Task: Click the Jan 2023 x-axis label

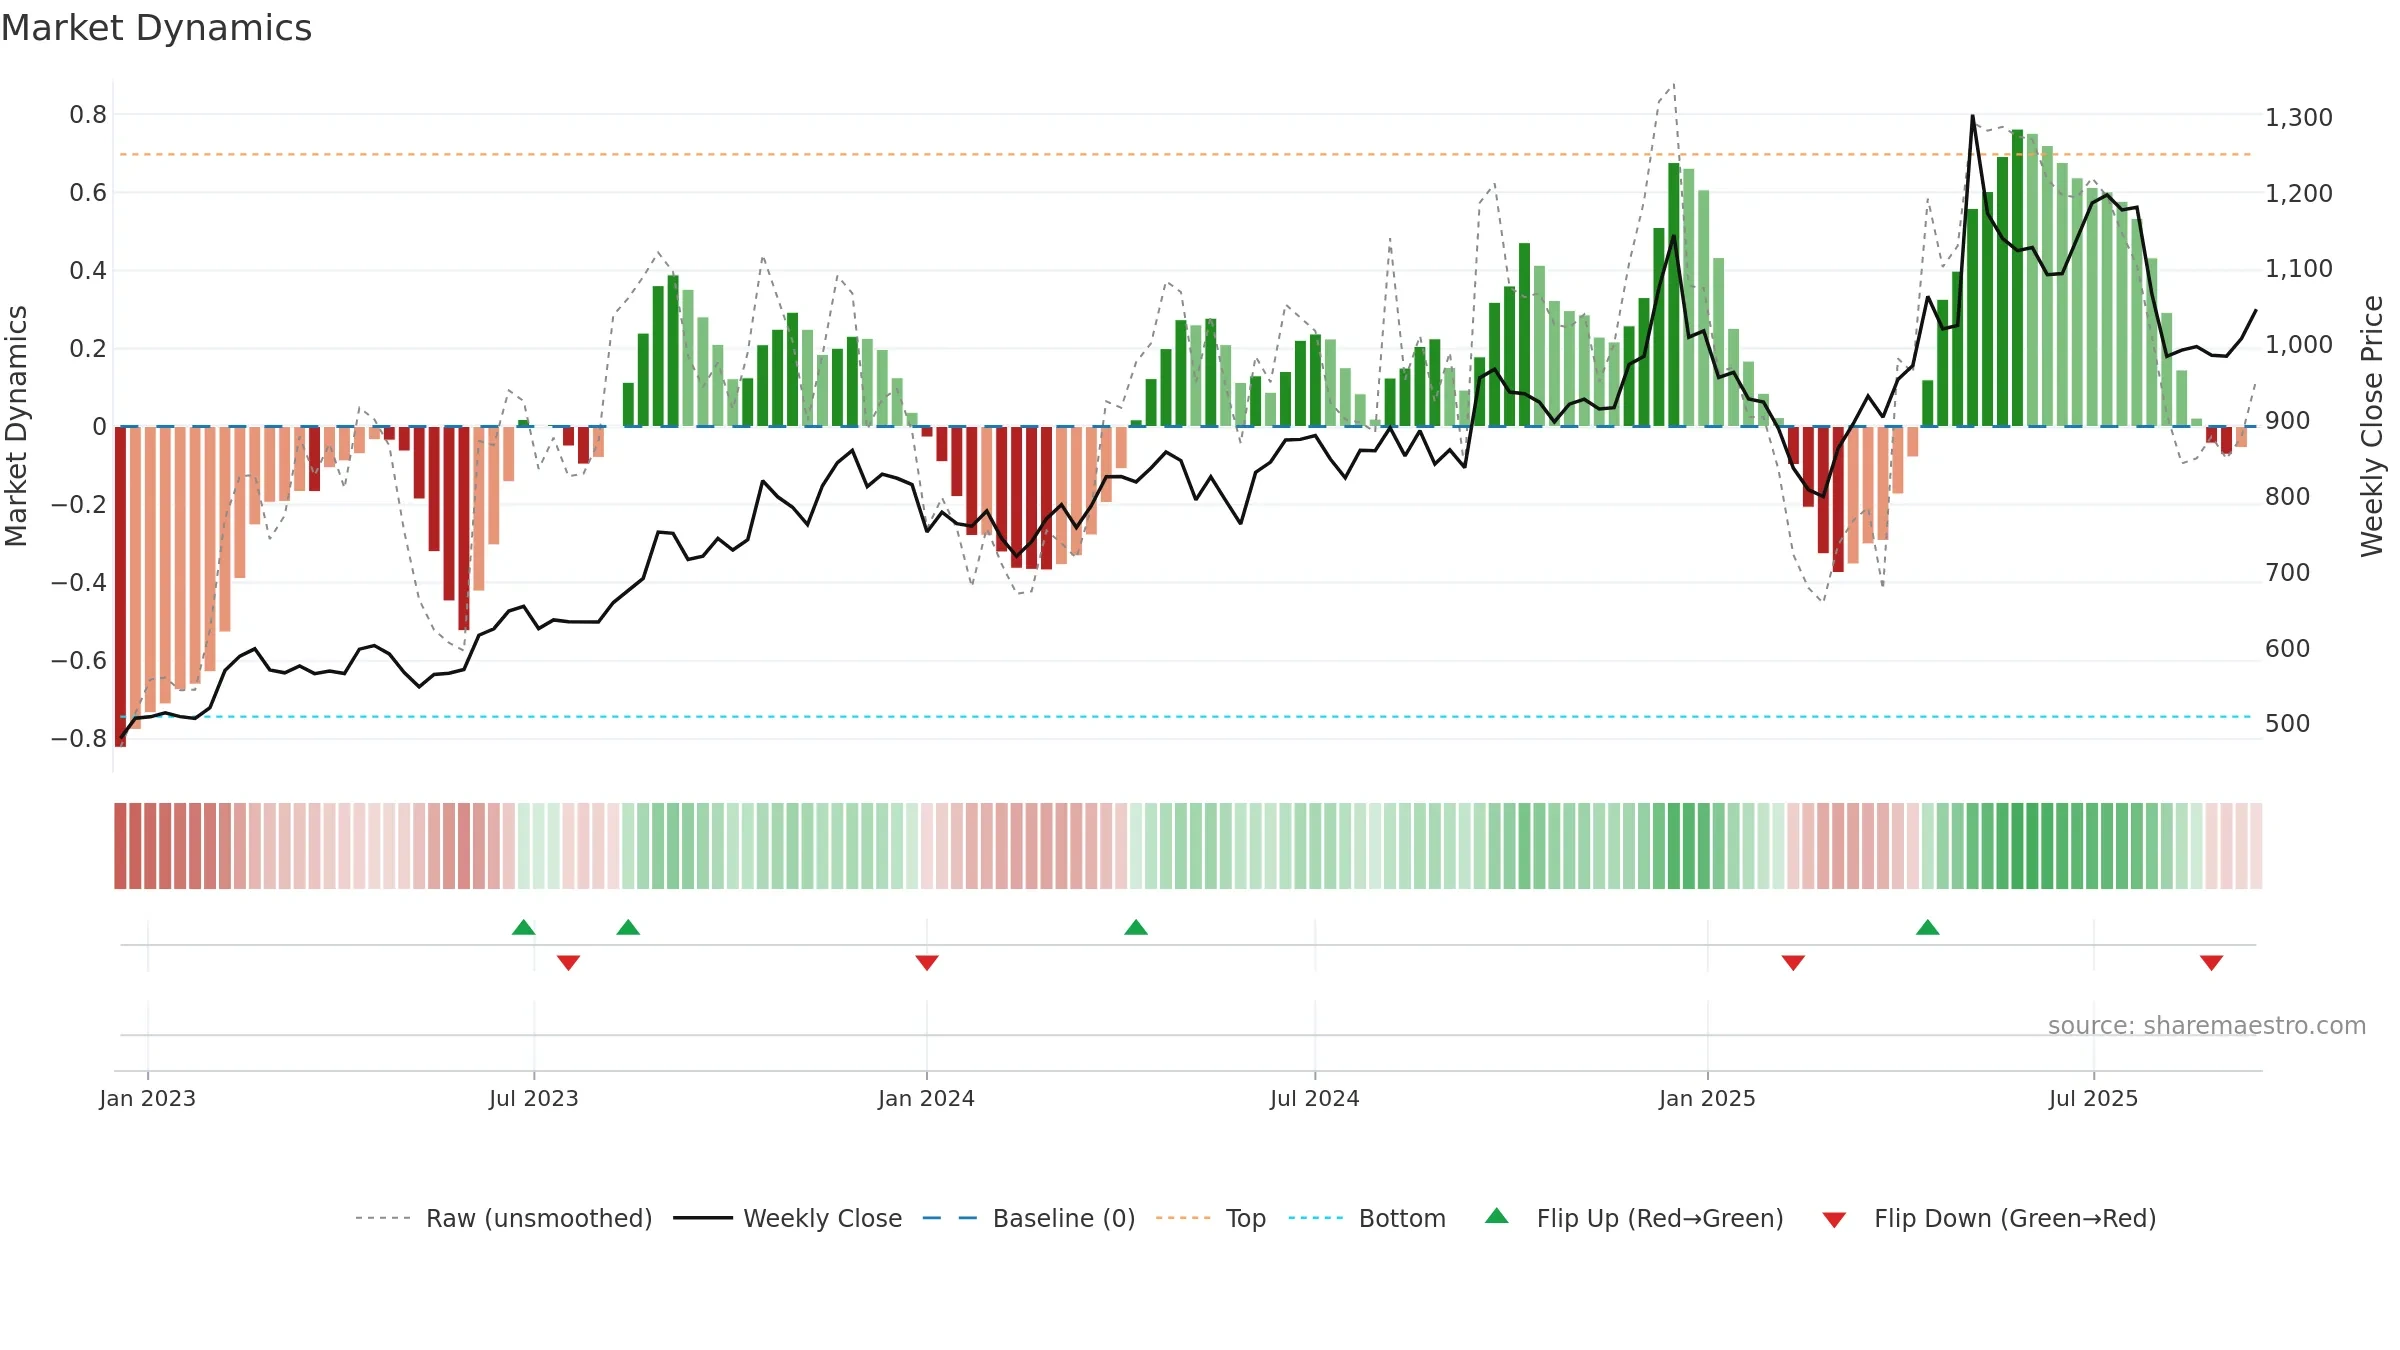Action: click(x=148, y=1098)
